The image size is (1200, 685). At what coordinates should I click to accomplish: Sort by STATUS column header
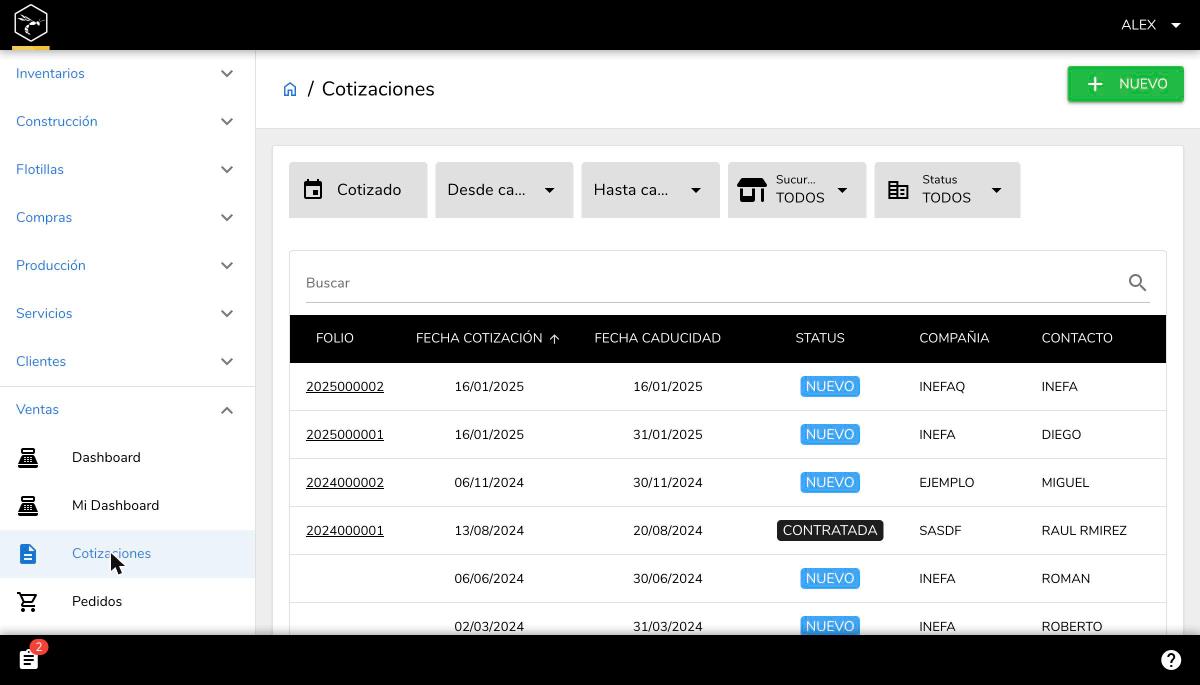click(820, 338)
